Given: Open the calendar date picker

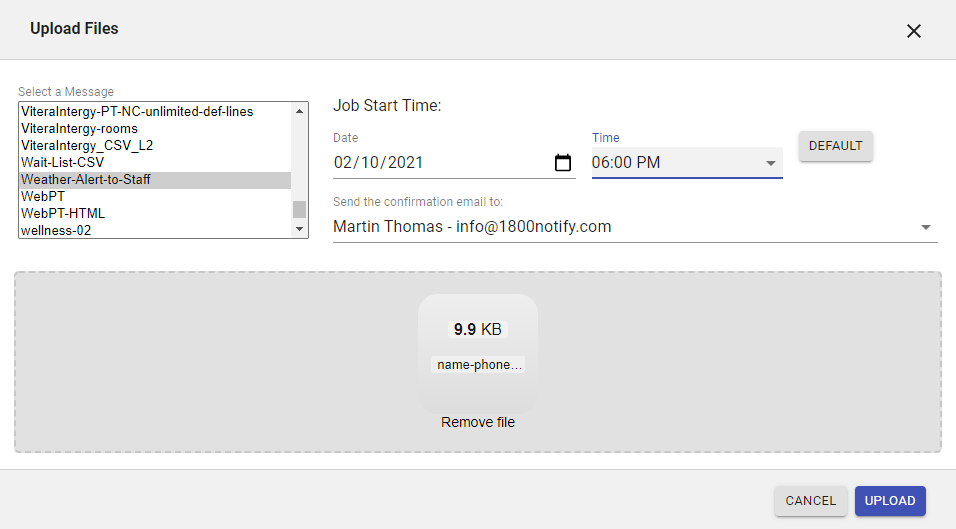Looking at the screenshot, I should 562,163.
